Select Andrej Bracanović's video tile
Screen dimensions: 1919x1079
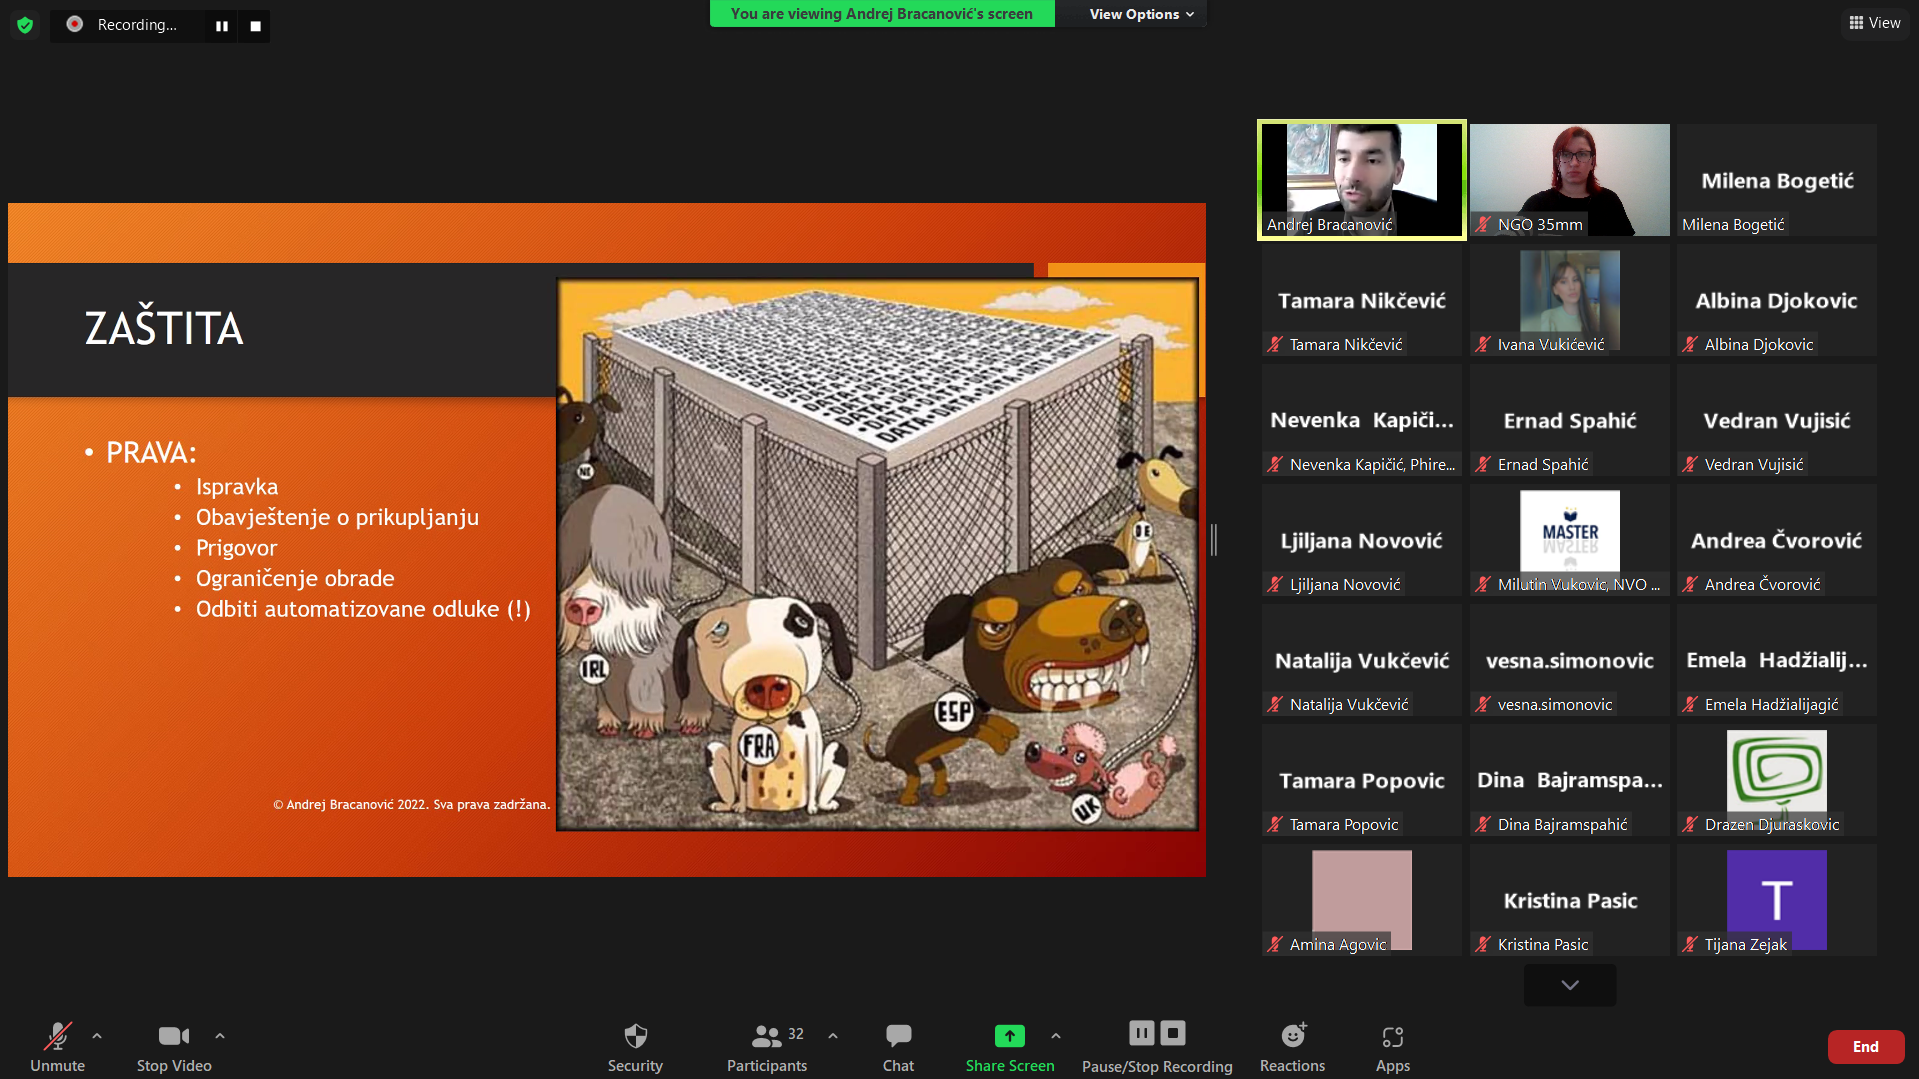(1361, 180)
